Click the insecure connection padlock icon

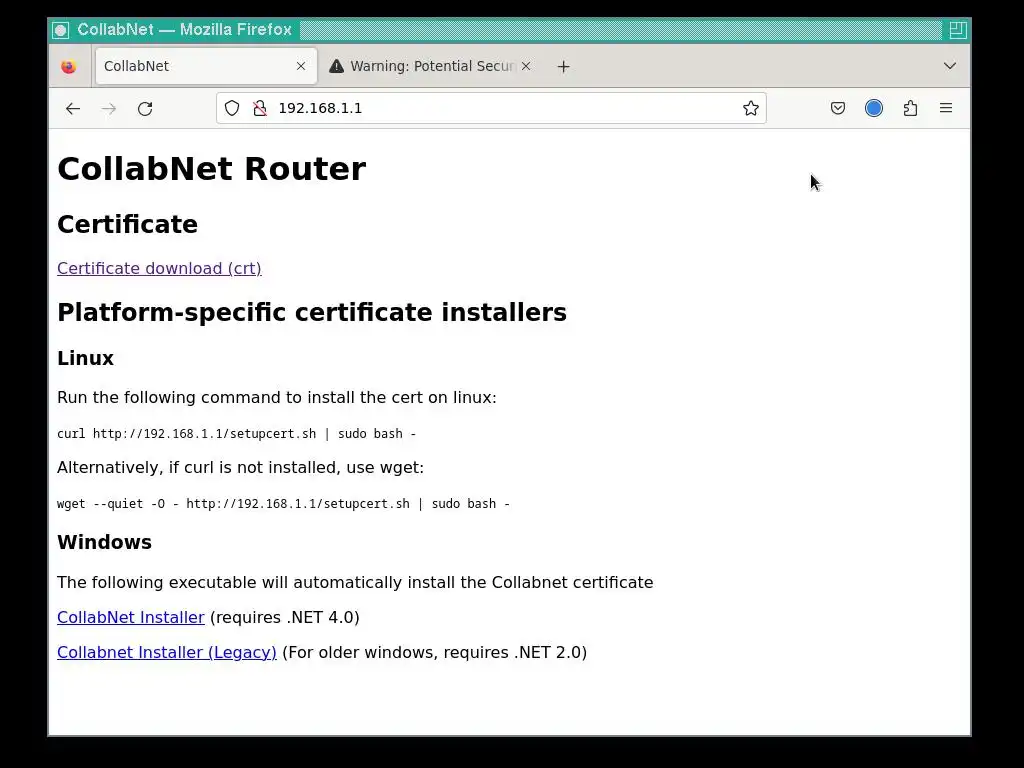tap(260, 108)
